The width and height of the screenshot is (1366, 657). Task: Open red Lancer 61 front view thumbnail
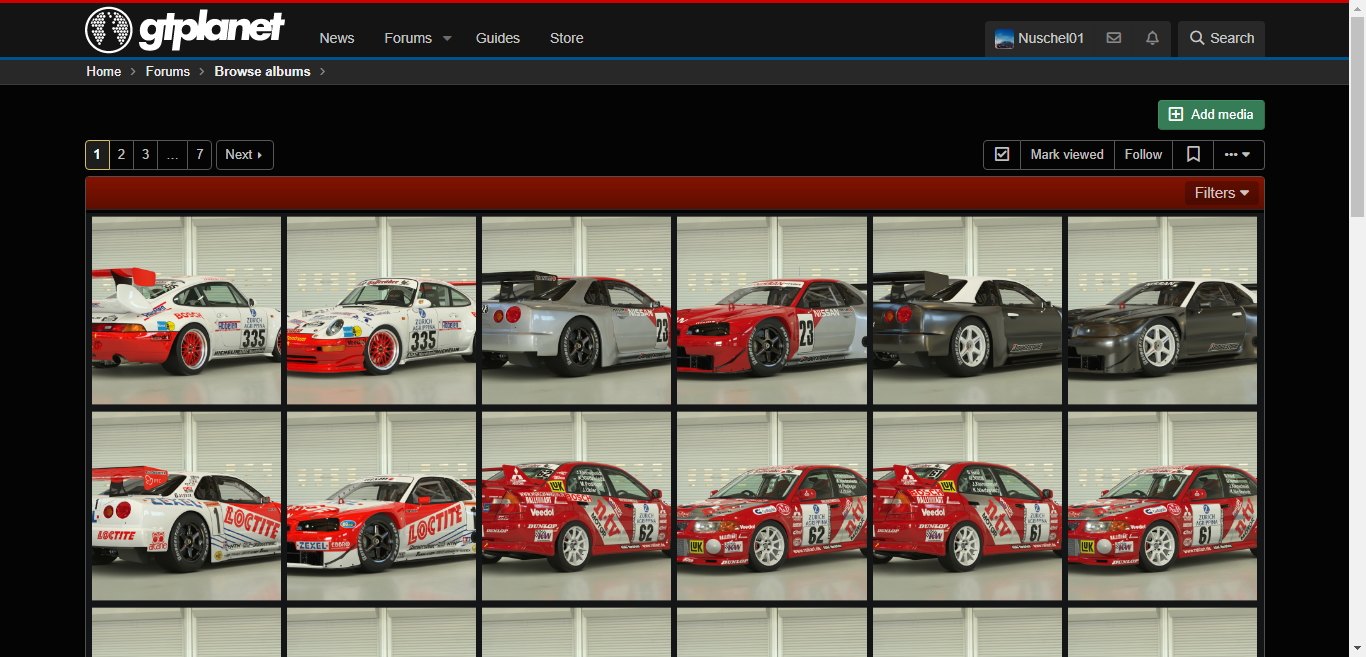(x=1162, y=506)
